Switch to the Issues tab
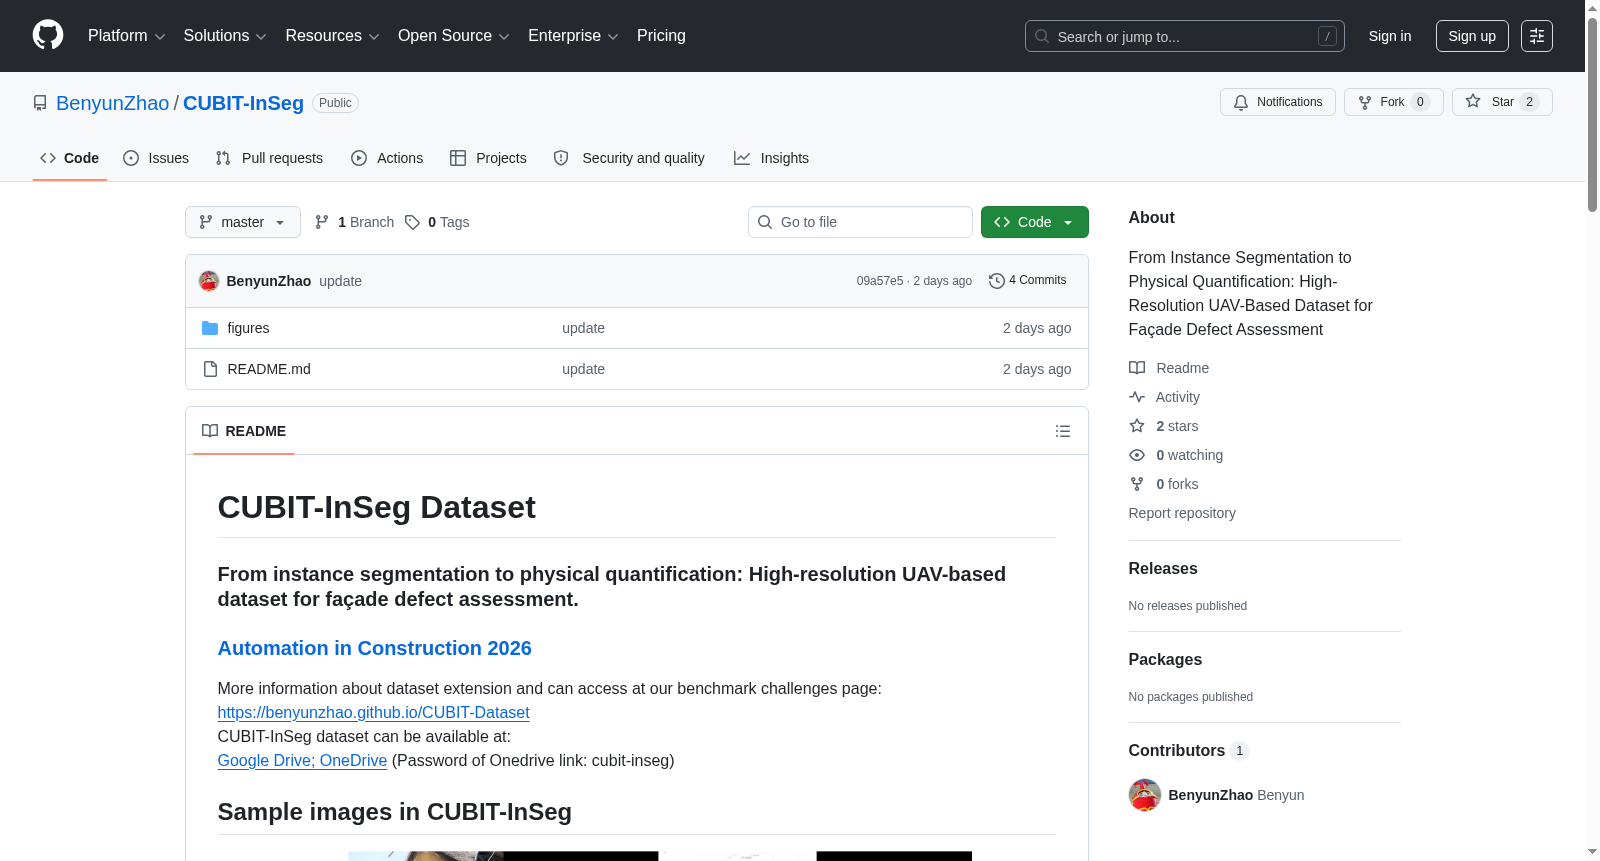The width and height of the screenshot is (1600, 861). tap(156, 158)
